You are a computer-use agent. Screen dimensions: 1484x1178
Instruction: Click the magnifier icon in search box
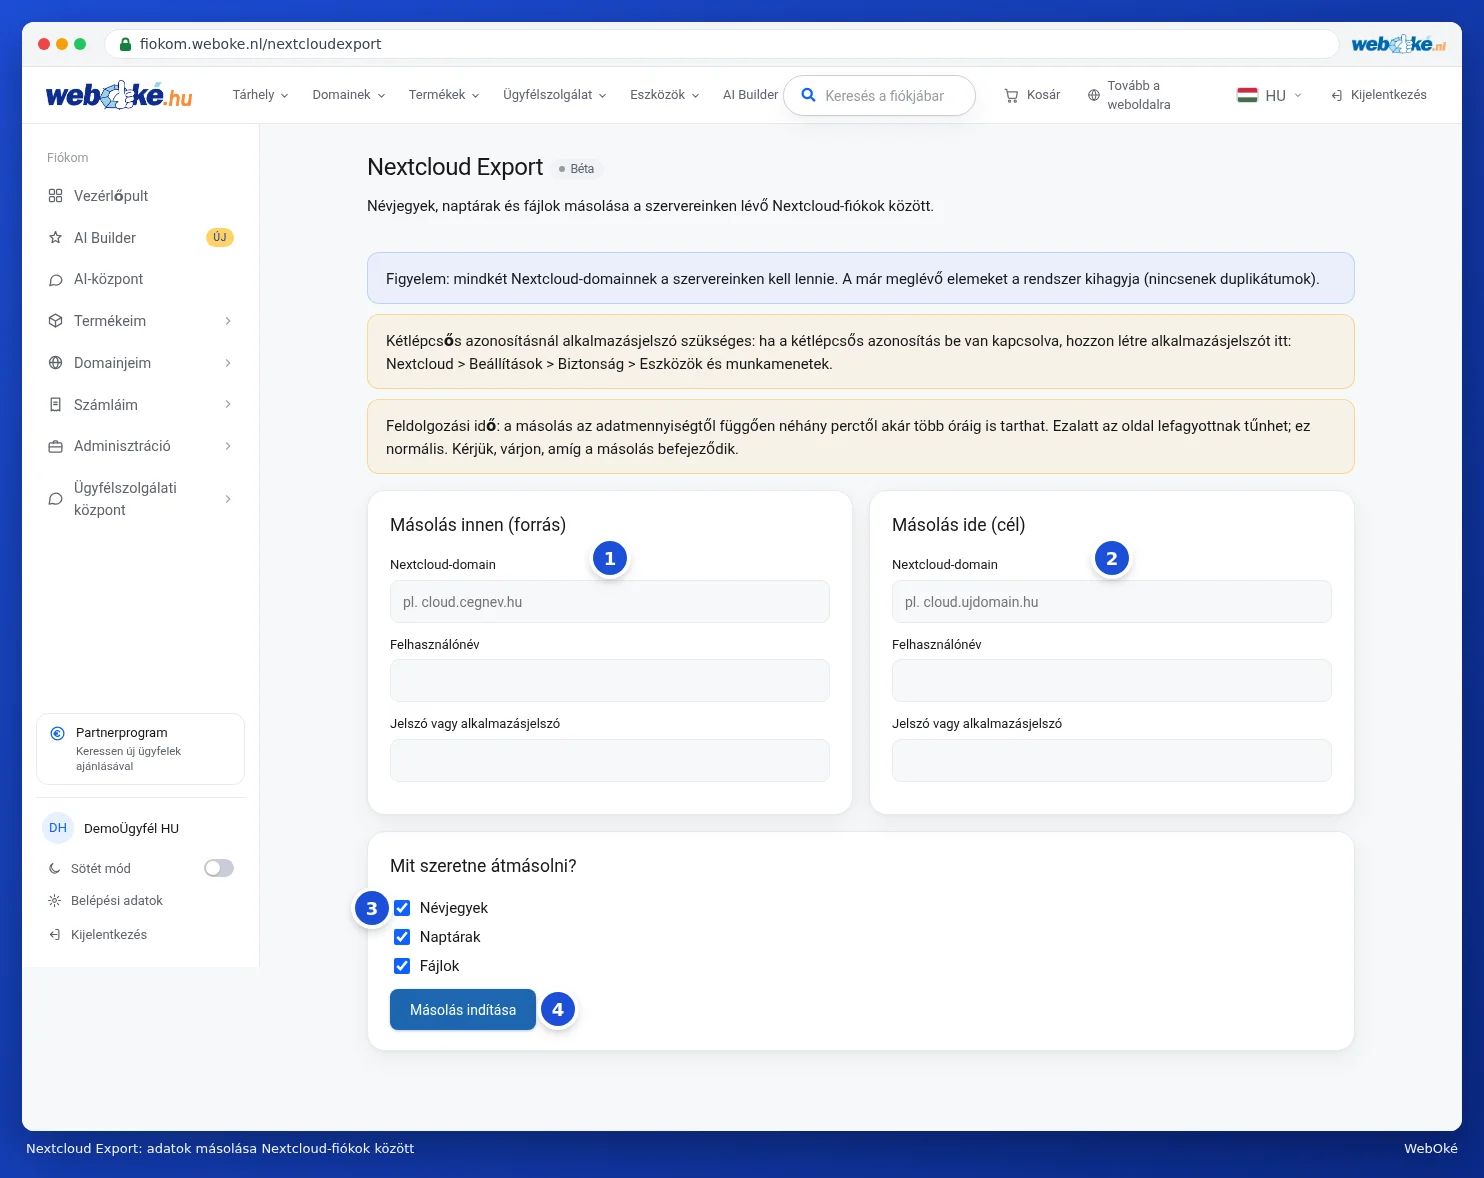[808, 95]
